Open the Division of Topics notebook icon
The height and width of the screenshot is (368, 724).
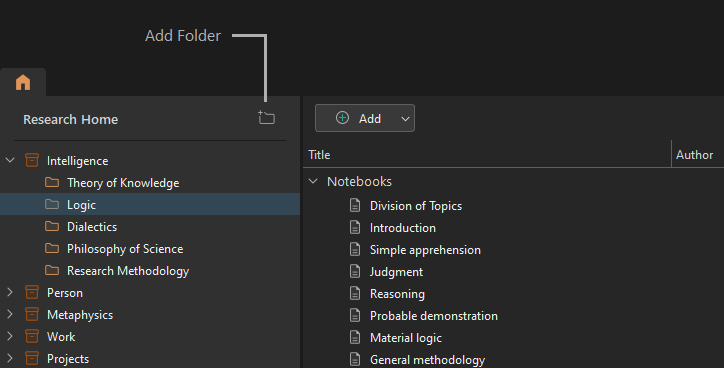pos(355,205)
